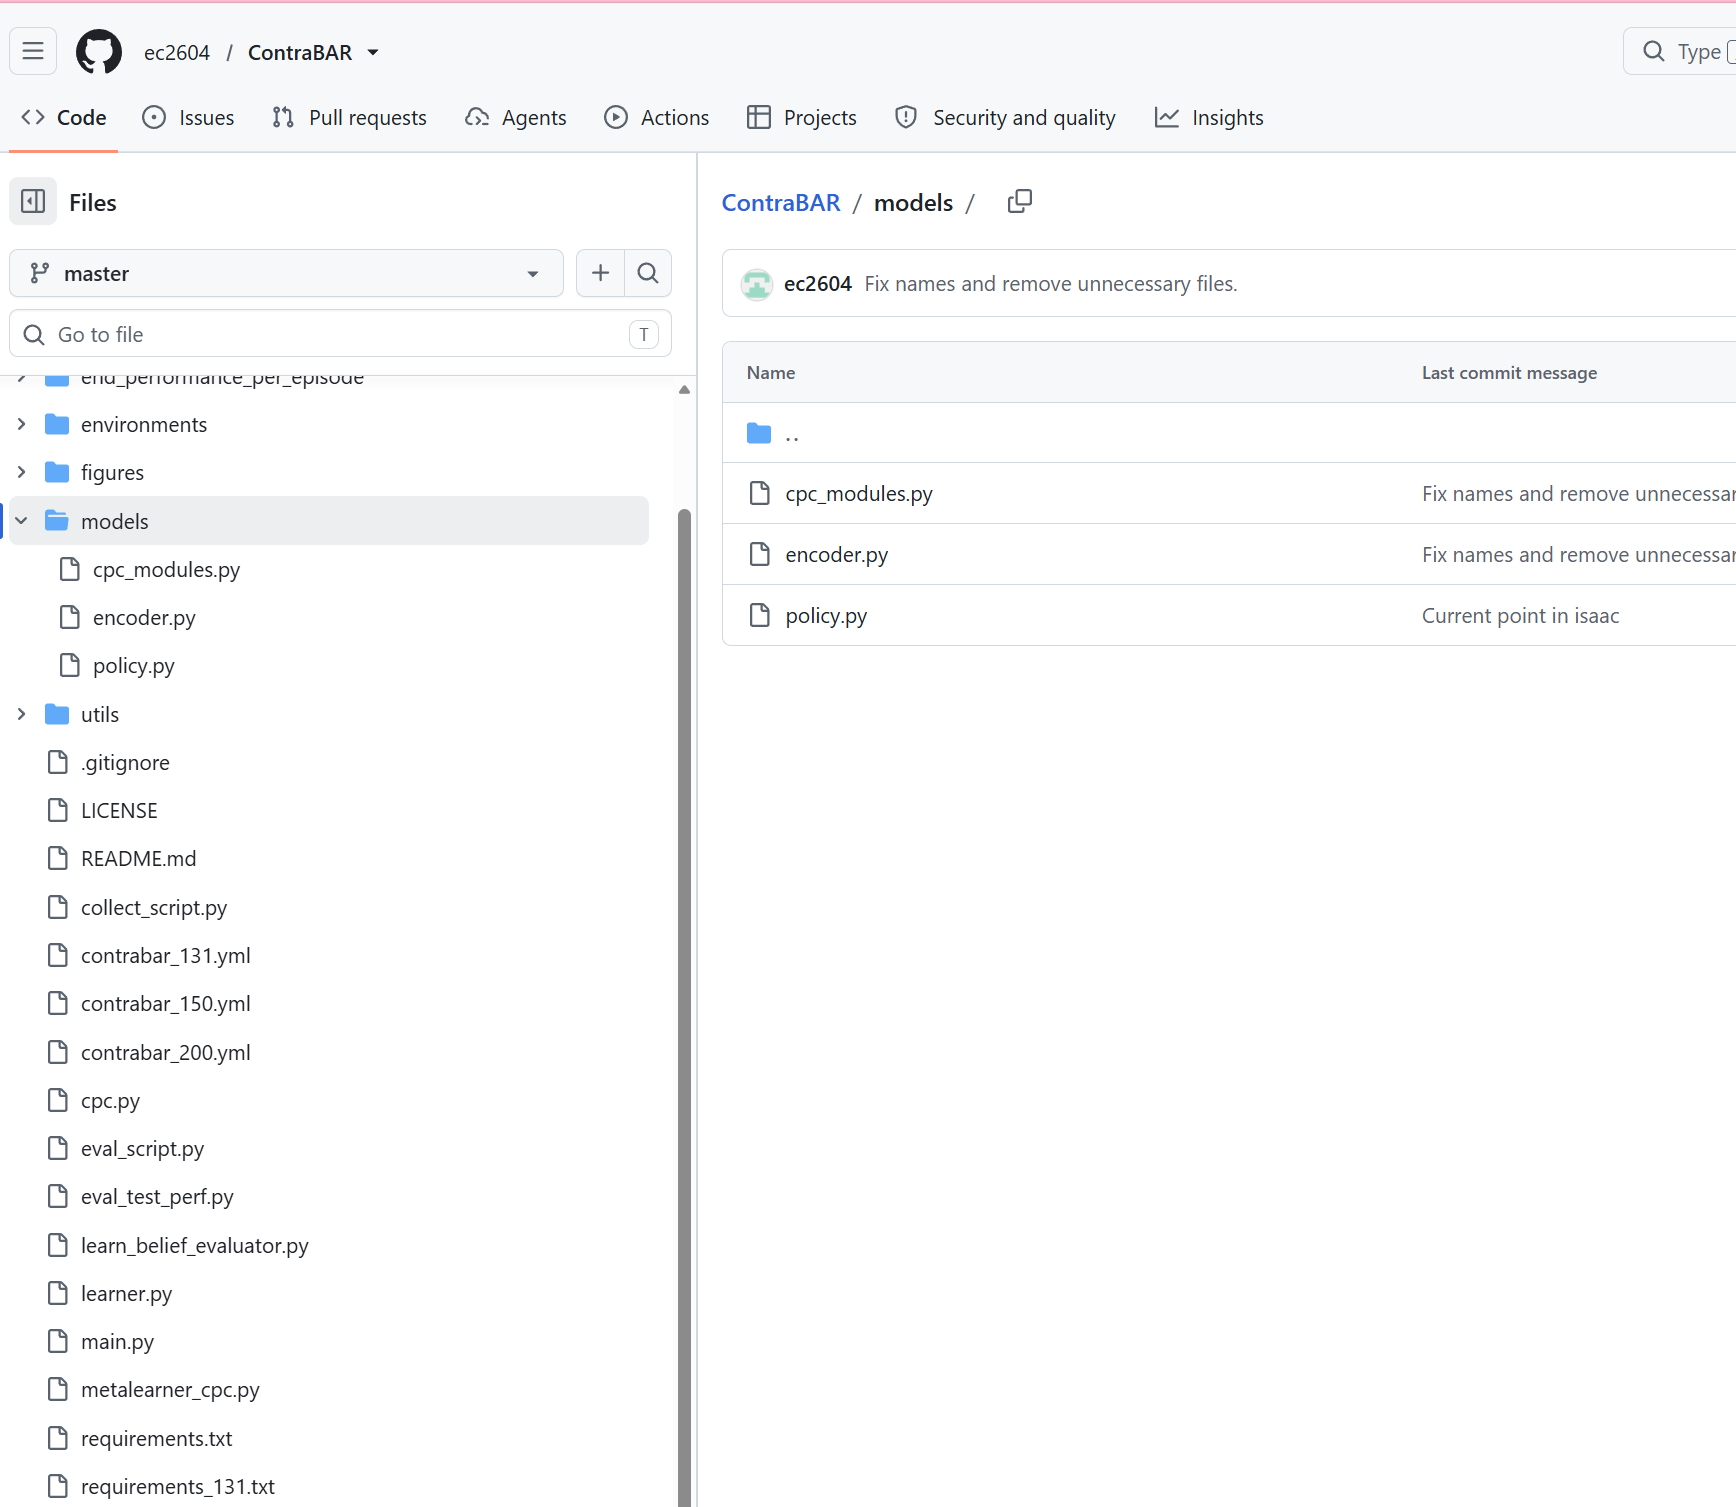Open the Projects tab
This screenshot has width=1736, height=1507.
coord(802,117)
